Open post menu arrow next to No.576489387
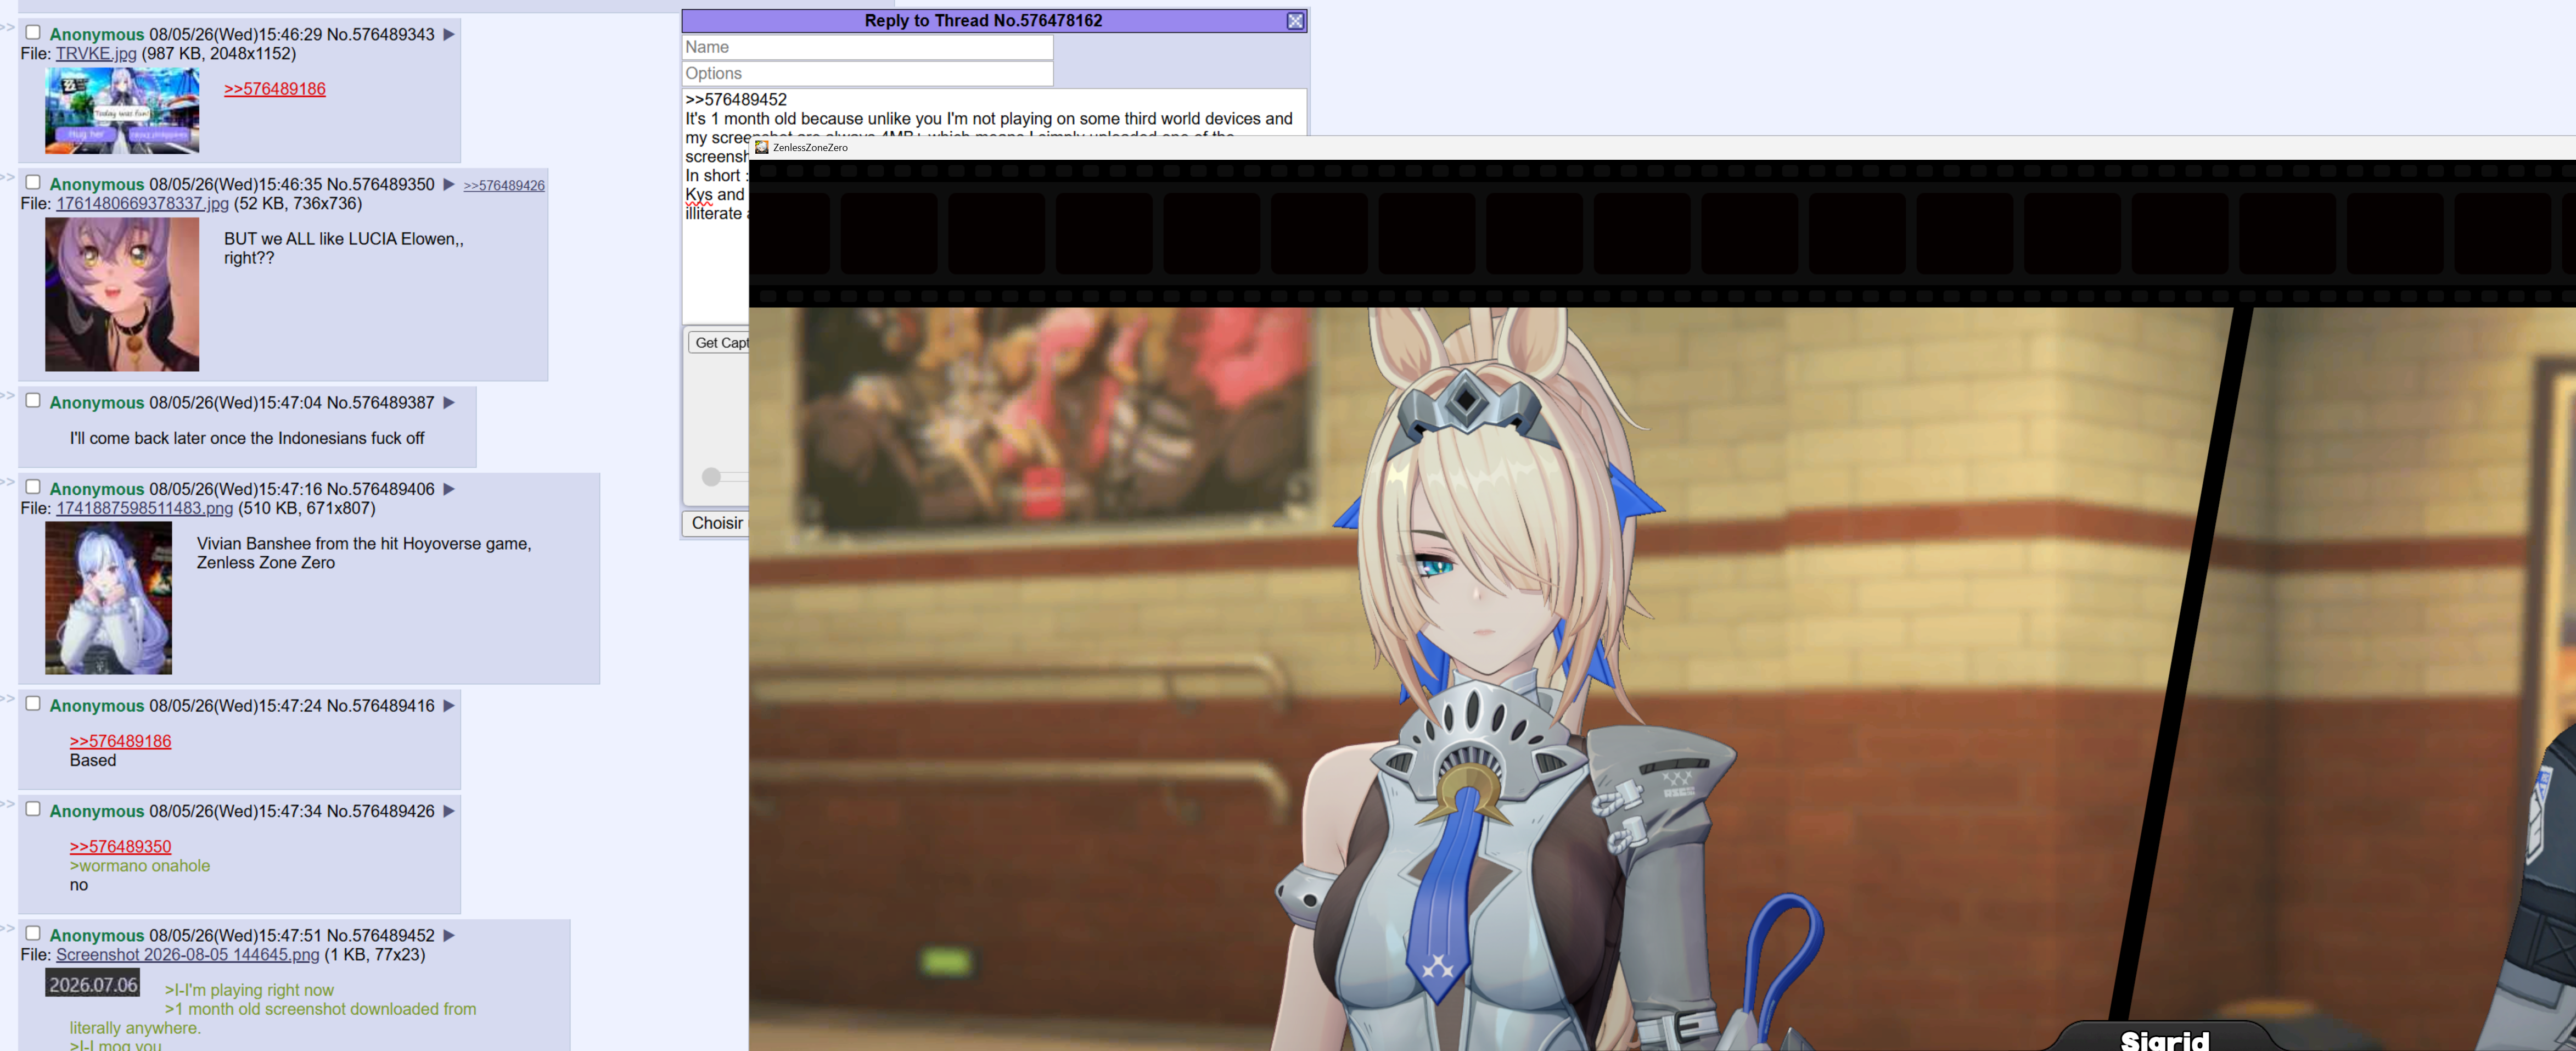Viewport: 2576px width, 1051px height. tap(449, 402)
